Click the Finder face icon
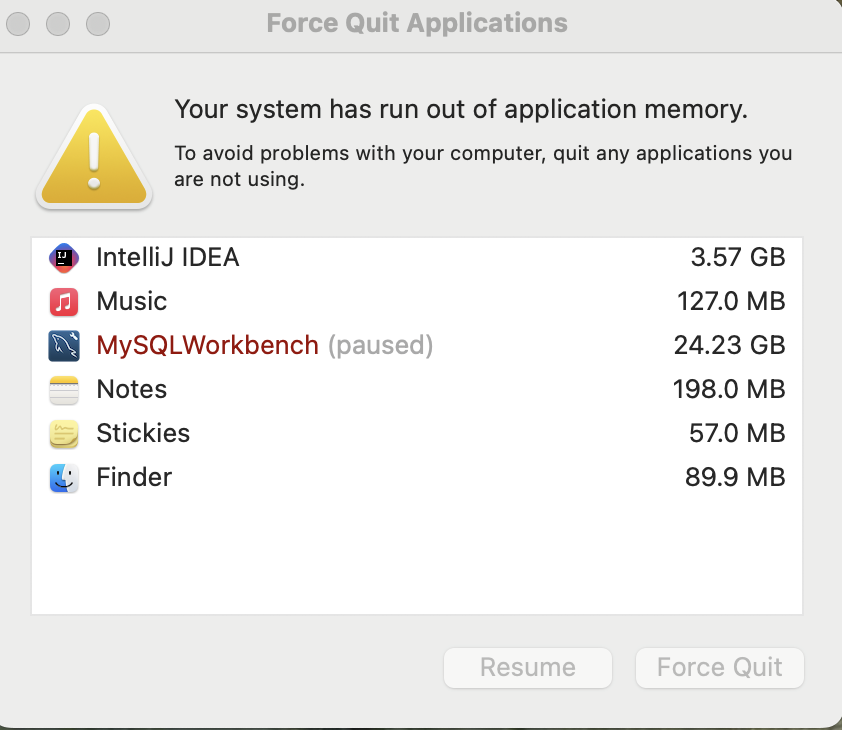Image resolution: width=842 pixels, height=730 pixels. tap(64, 478)
